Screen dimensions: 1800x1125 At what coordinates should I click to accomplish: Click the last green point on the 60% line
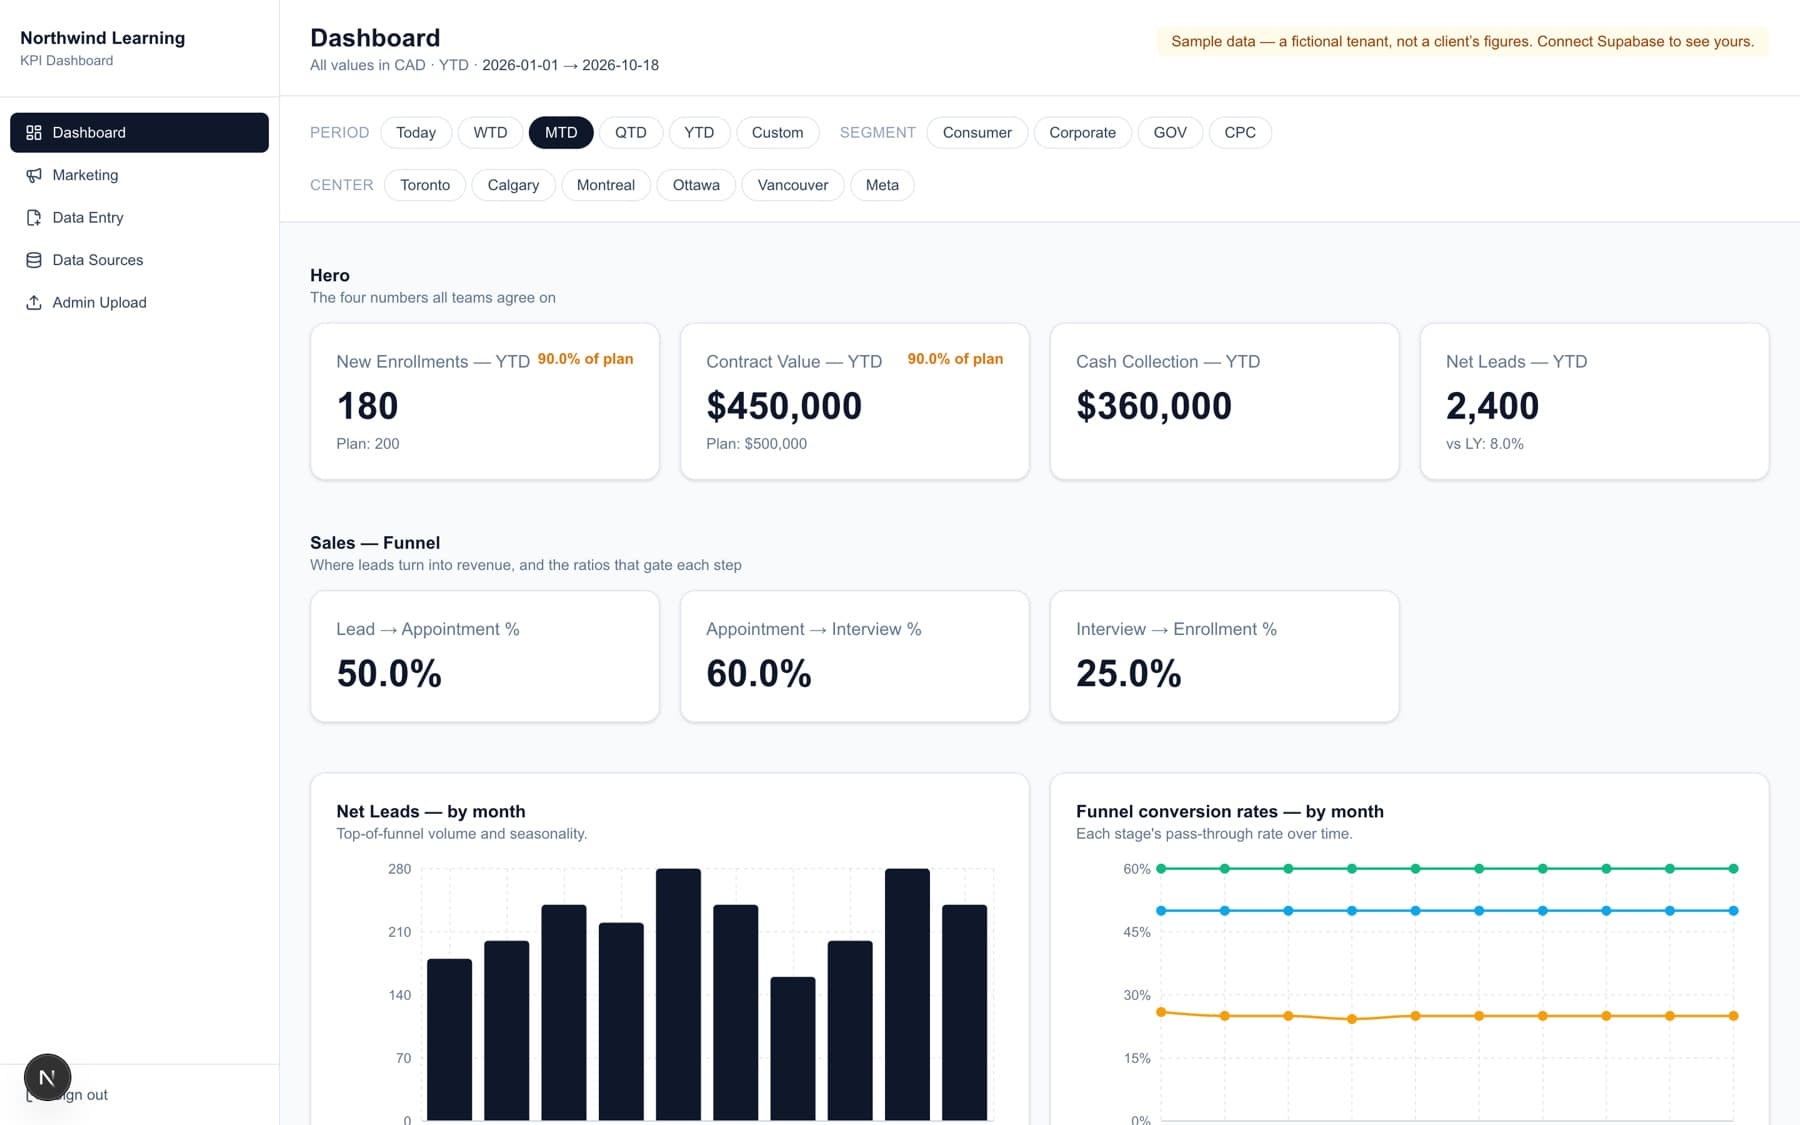[1733, 869]
